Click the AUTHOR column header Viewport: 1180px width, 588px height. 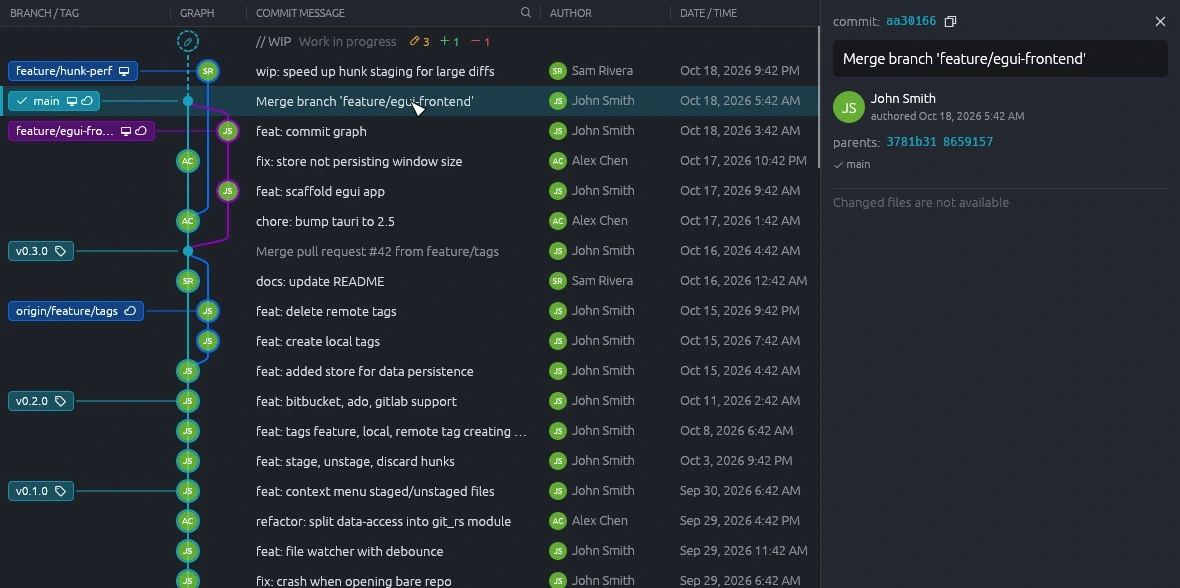click(x=570, y=13)
